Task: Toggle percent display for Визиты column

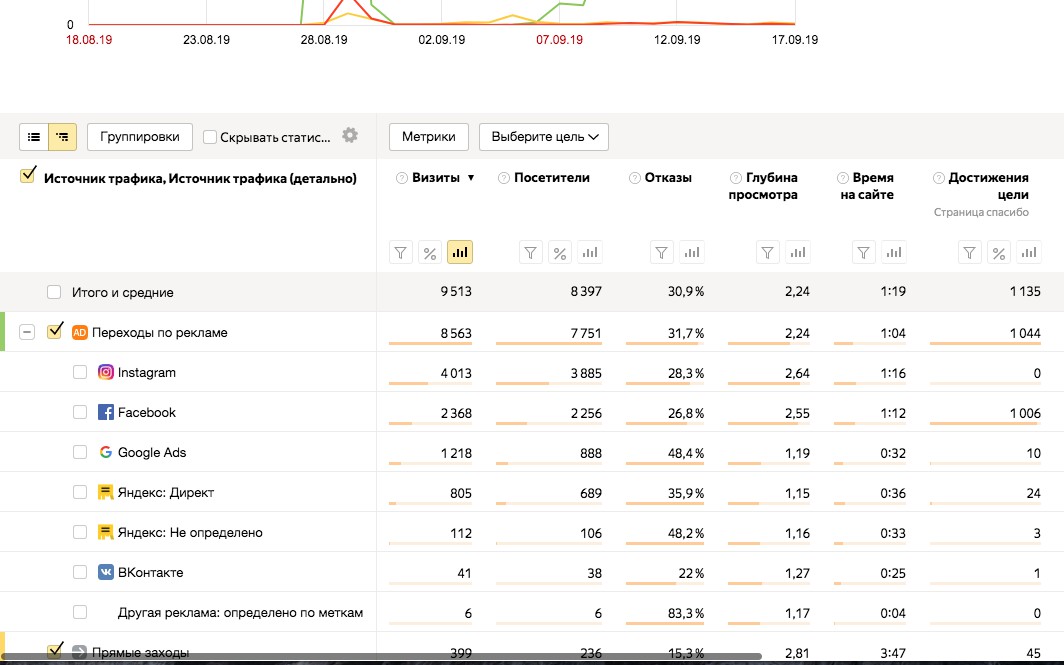Action: pos(430,253)
